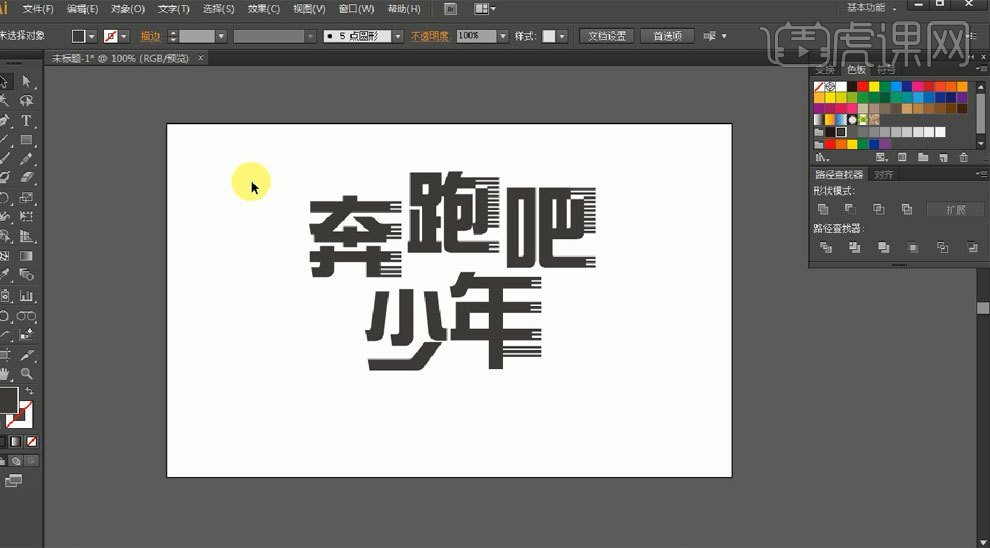Select the Type tool in the toolbox
This screenshot has height=548, width=990.
pyautogui.click(x=27, y=120)
